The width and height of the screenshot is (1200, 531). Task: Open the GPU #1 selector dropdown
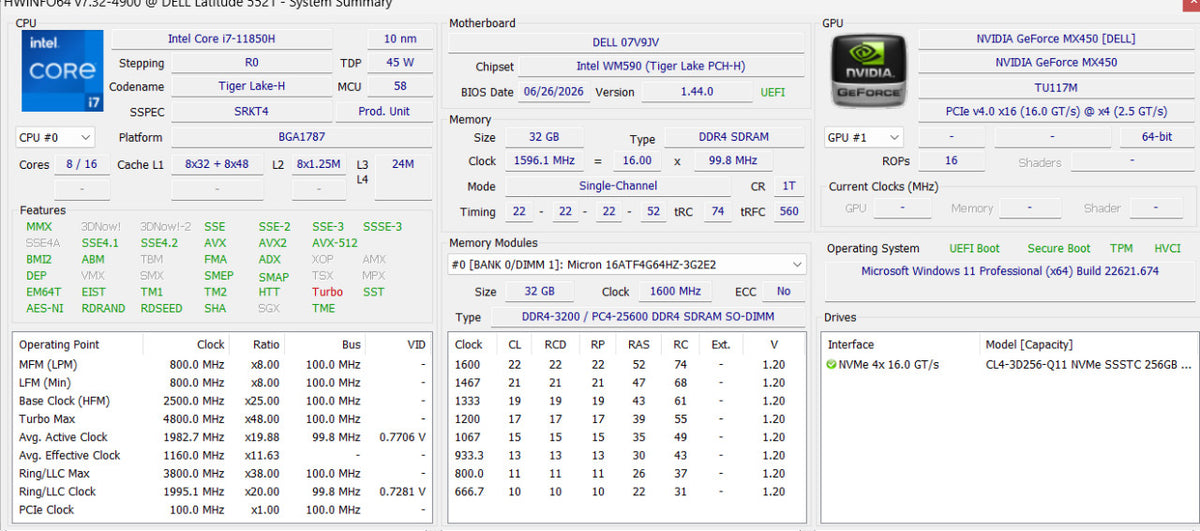pos(863,137)
